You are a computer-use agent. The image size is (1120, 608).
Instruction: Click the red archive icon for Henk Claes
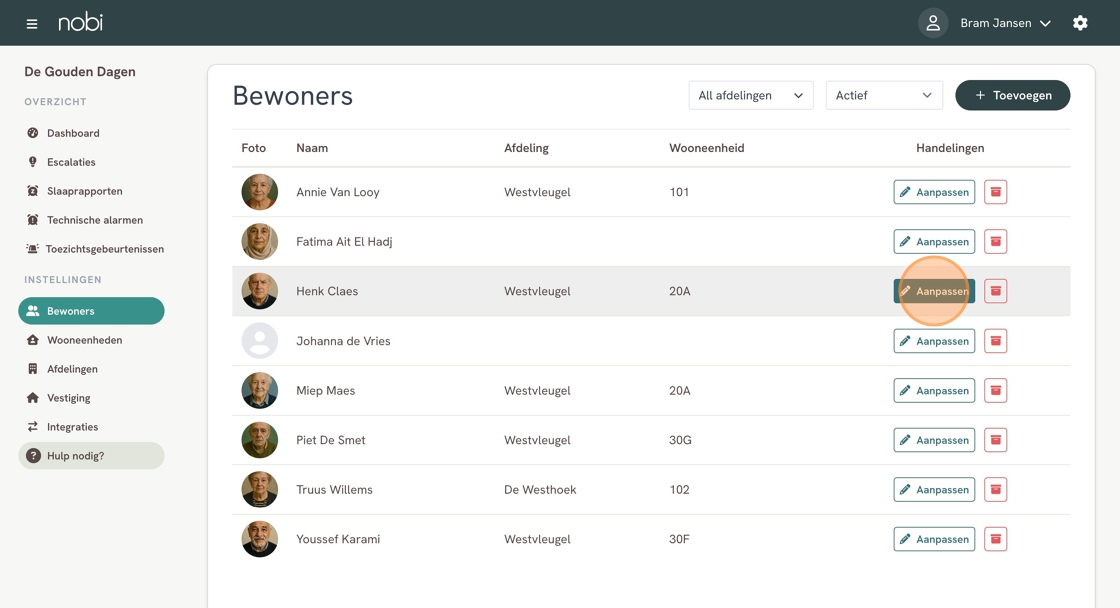[995, 291]
